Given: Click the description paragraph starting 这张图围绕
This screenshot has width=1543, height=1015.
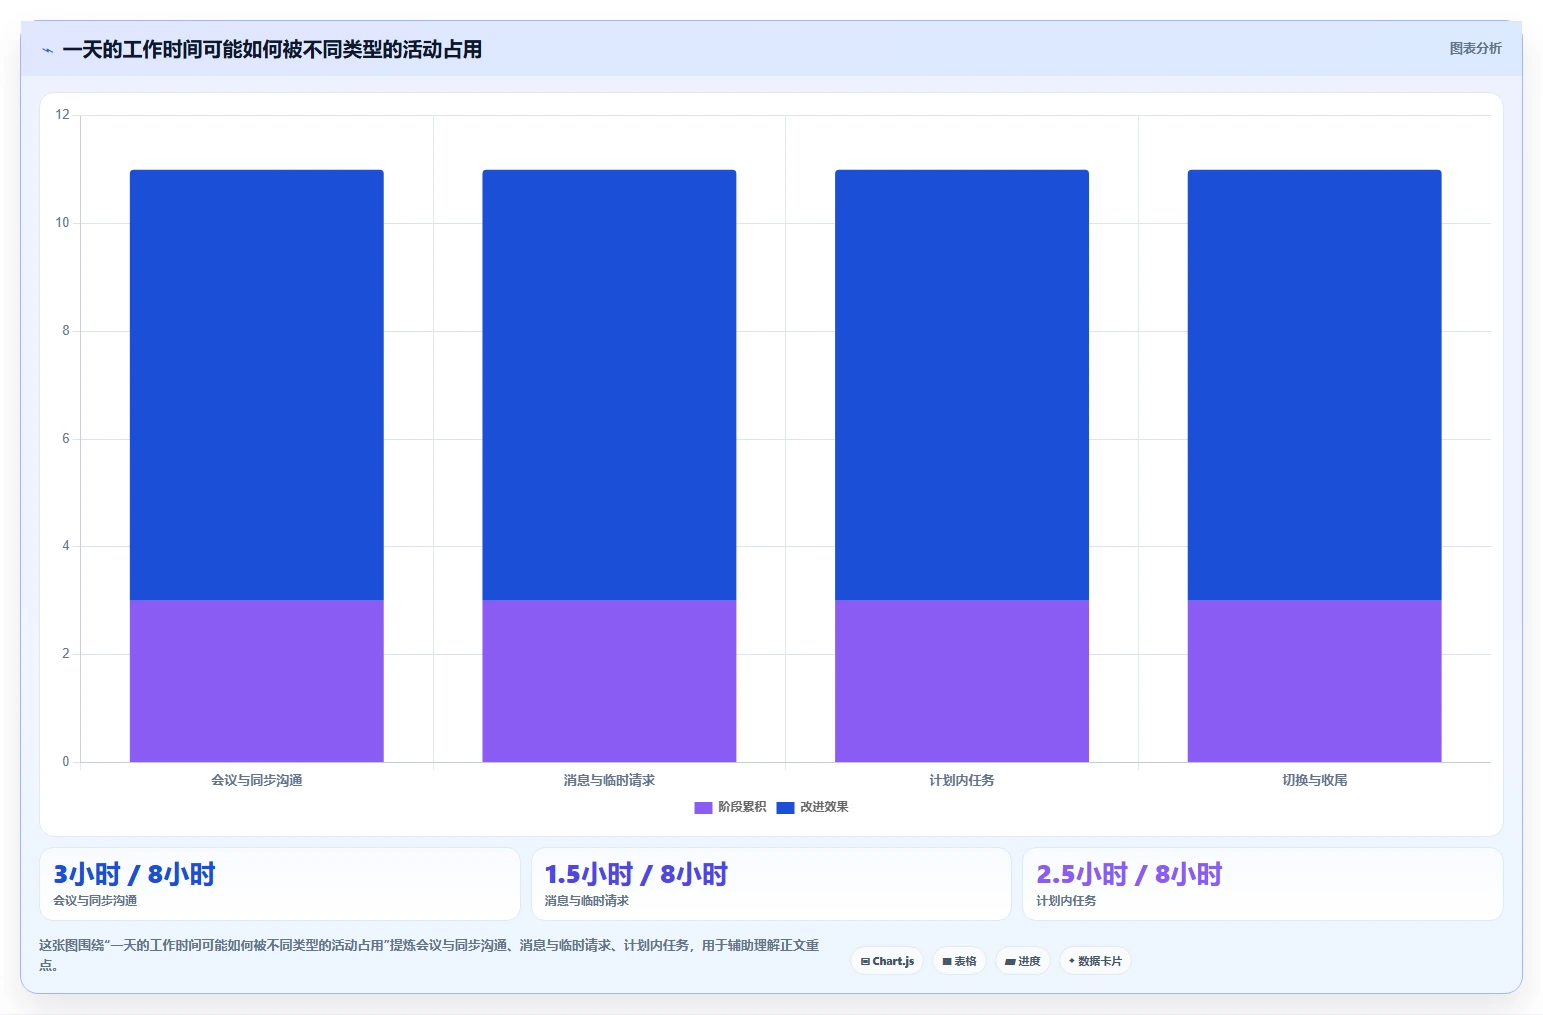Looking at the screenshot, I should click(x=429, y=955).
